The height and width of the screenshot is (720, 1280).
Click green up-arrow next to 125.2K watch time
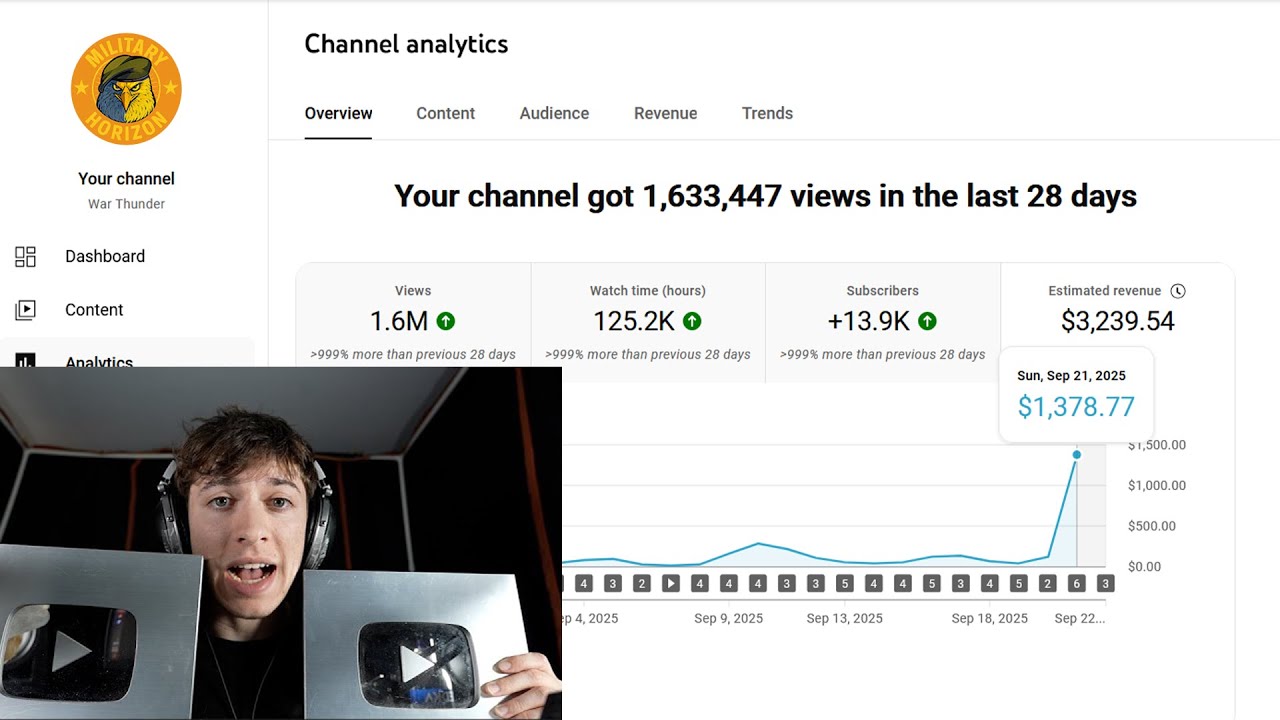tap(692, 321)
